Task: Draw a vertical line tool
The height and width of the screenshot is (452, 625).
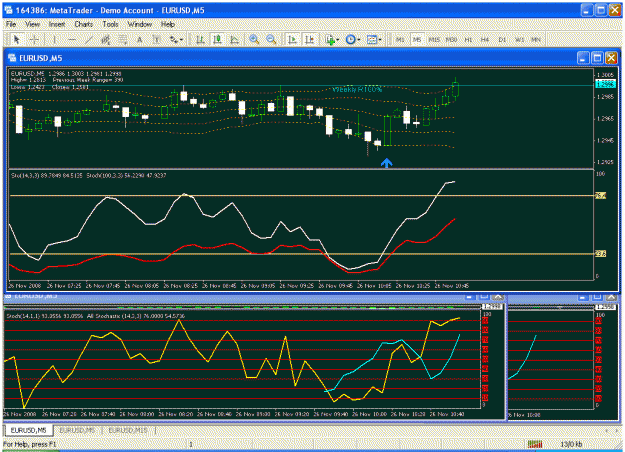Action: tap(54, 39)
